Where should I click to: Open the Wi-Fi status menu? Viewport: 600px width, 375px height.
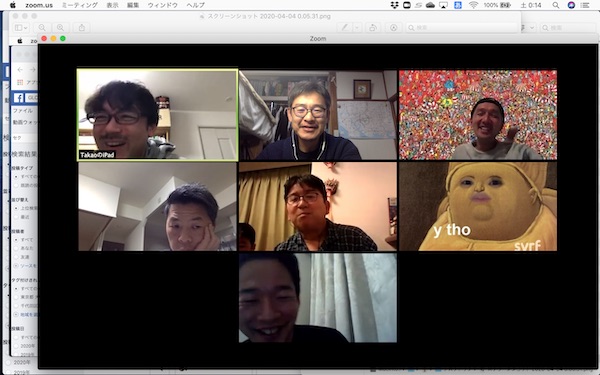click(x=473, y=5)
